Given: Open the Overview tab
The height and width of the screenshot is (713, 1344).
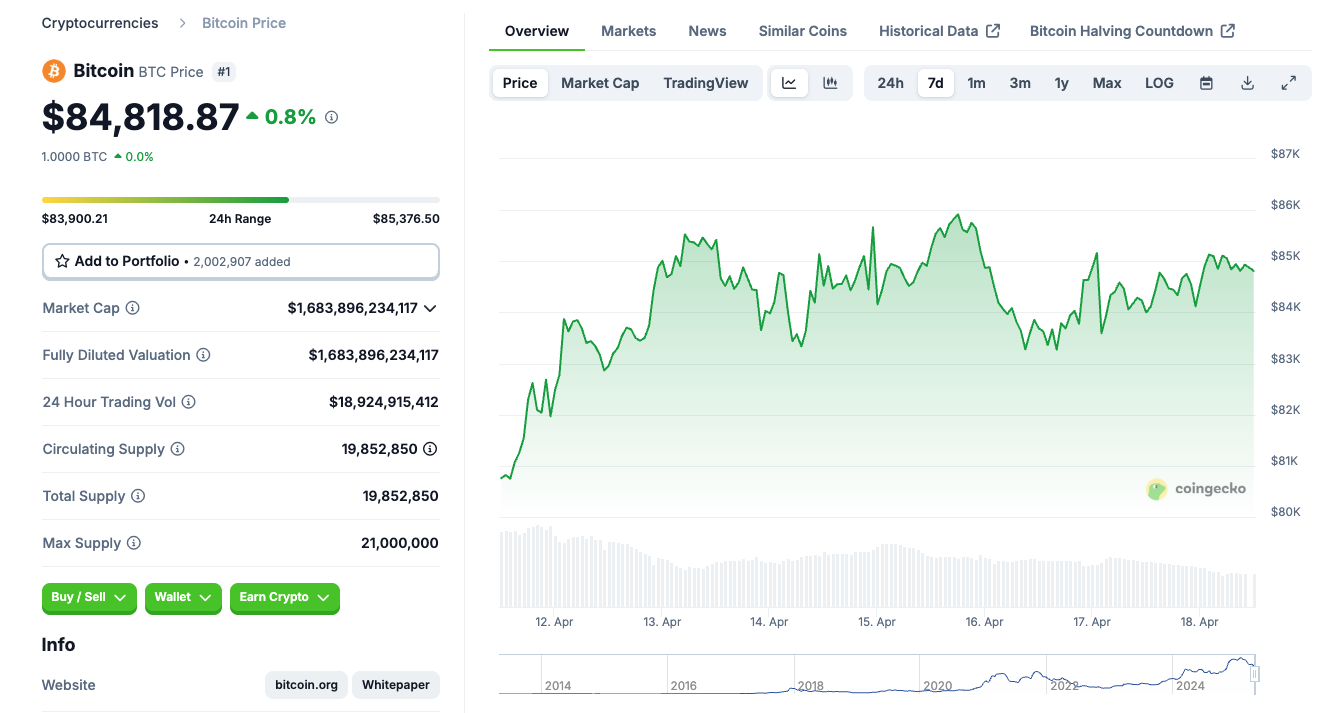Looking at the screenshot, I should pos(537,31).
